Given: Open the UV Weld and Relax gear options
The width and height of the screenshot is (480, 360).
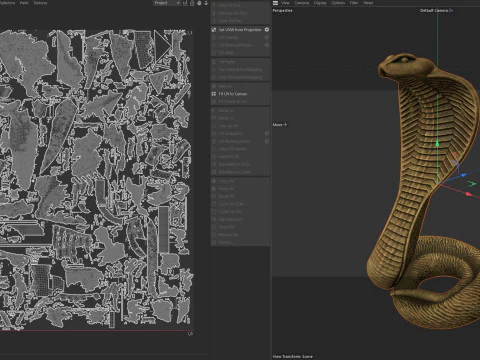Looking at the screenshot, I should click(267, 45).
